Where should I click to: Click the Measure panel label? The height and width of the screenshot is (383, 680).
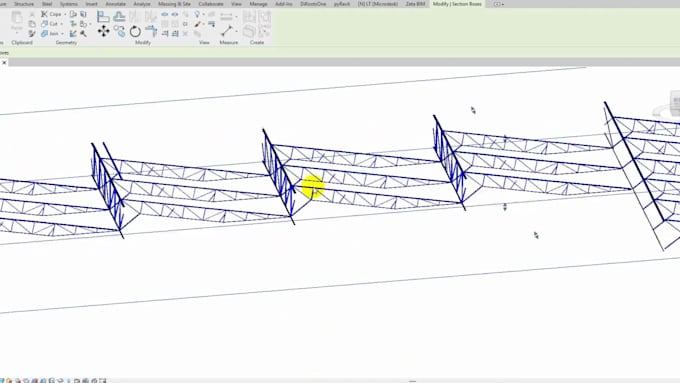click(229, 43)
